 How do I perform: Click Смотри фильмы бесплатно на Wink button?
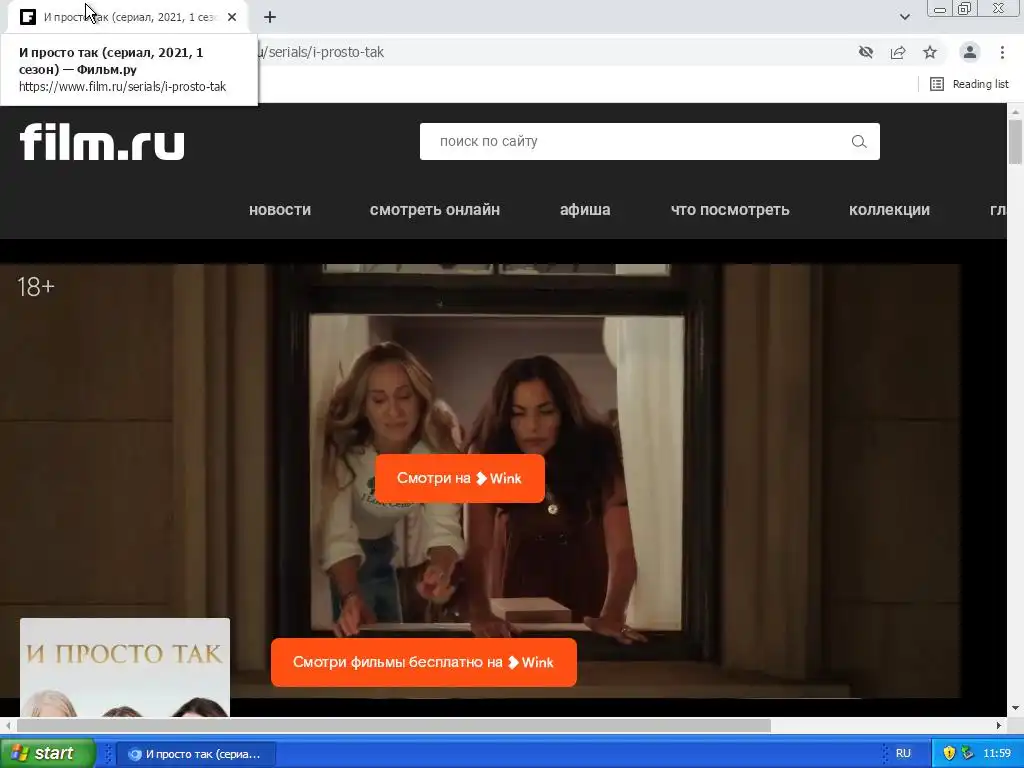click(x=424, y=662)
